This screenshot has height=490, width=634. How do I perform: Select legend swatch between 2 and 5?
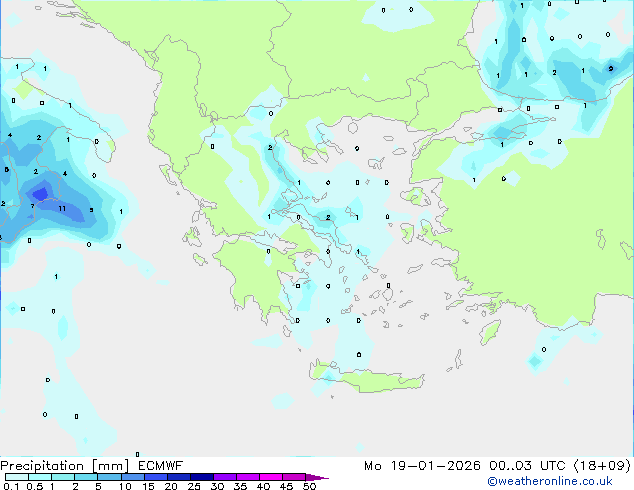[x=86, y=477]
